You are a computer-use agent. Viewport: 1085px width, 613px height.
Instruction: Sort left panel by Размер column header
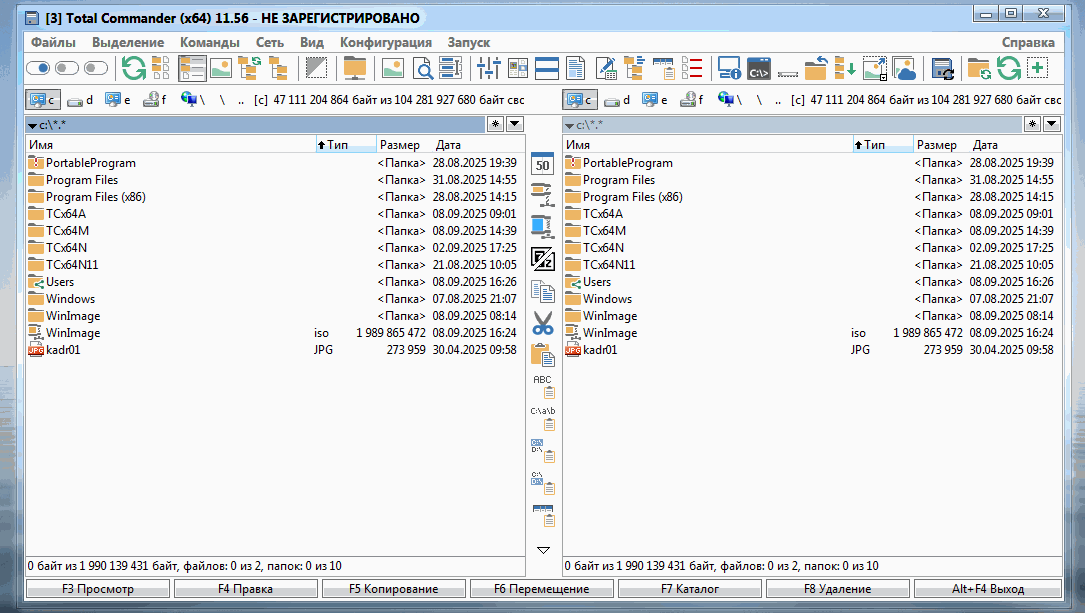click(400, 145)
